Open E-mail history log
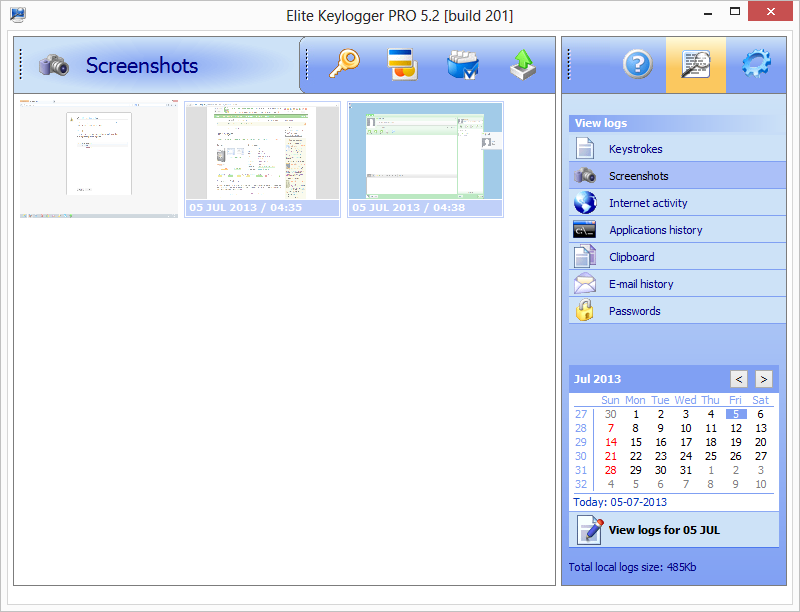Viewport: 800px width, 612px height. pyautogui.click(x=641, y=284)
